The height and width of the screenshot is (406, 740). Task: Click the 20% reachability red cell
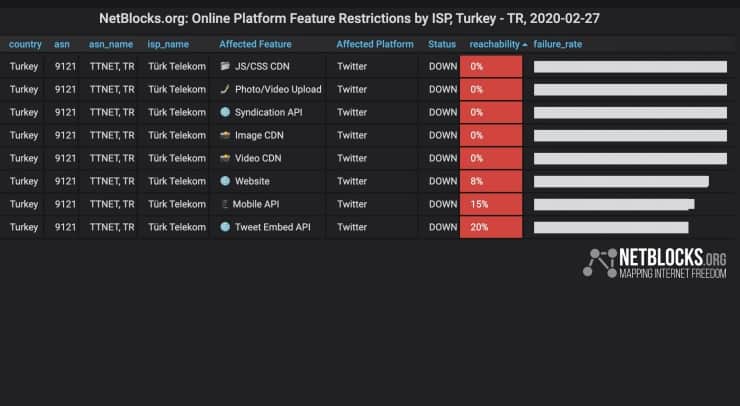point(491,227)
